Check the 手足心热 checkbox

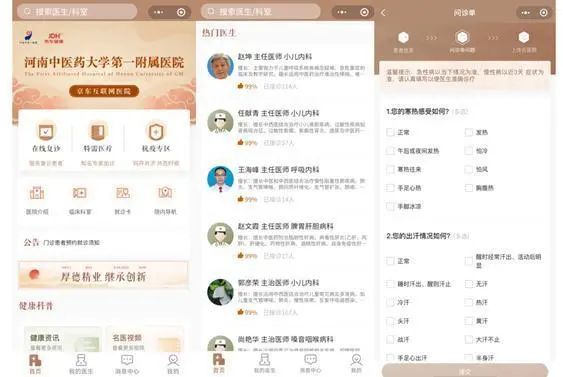pyautogui.click(x=390, y=188)
